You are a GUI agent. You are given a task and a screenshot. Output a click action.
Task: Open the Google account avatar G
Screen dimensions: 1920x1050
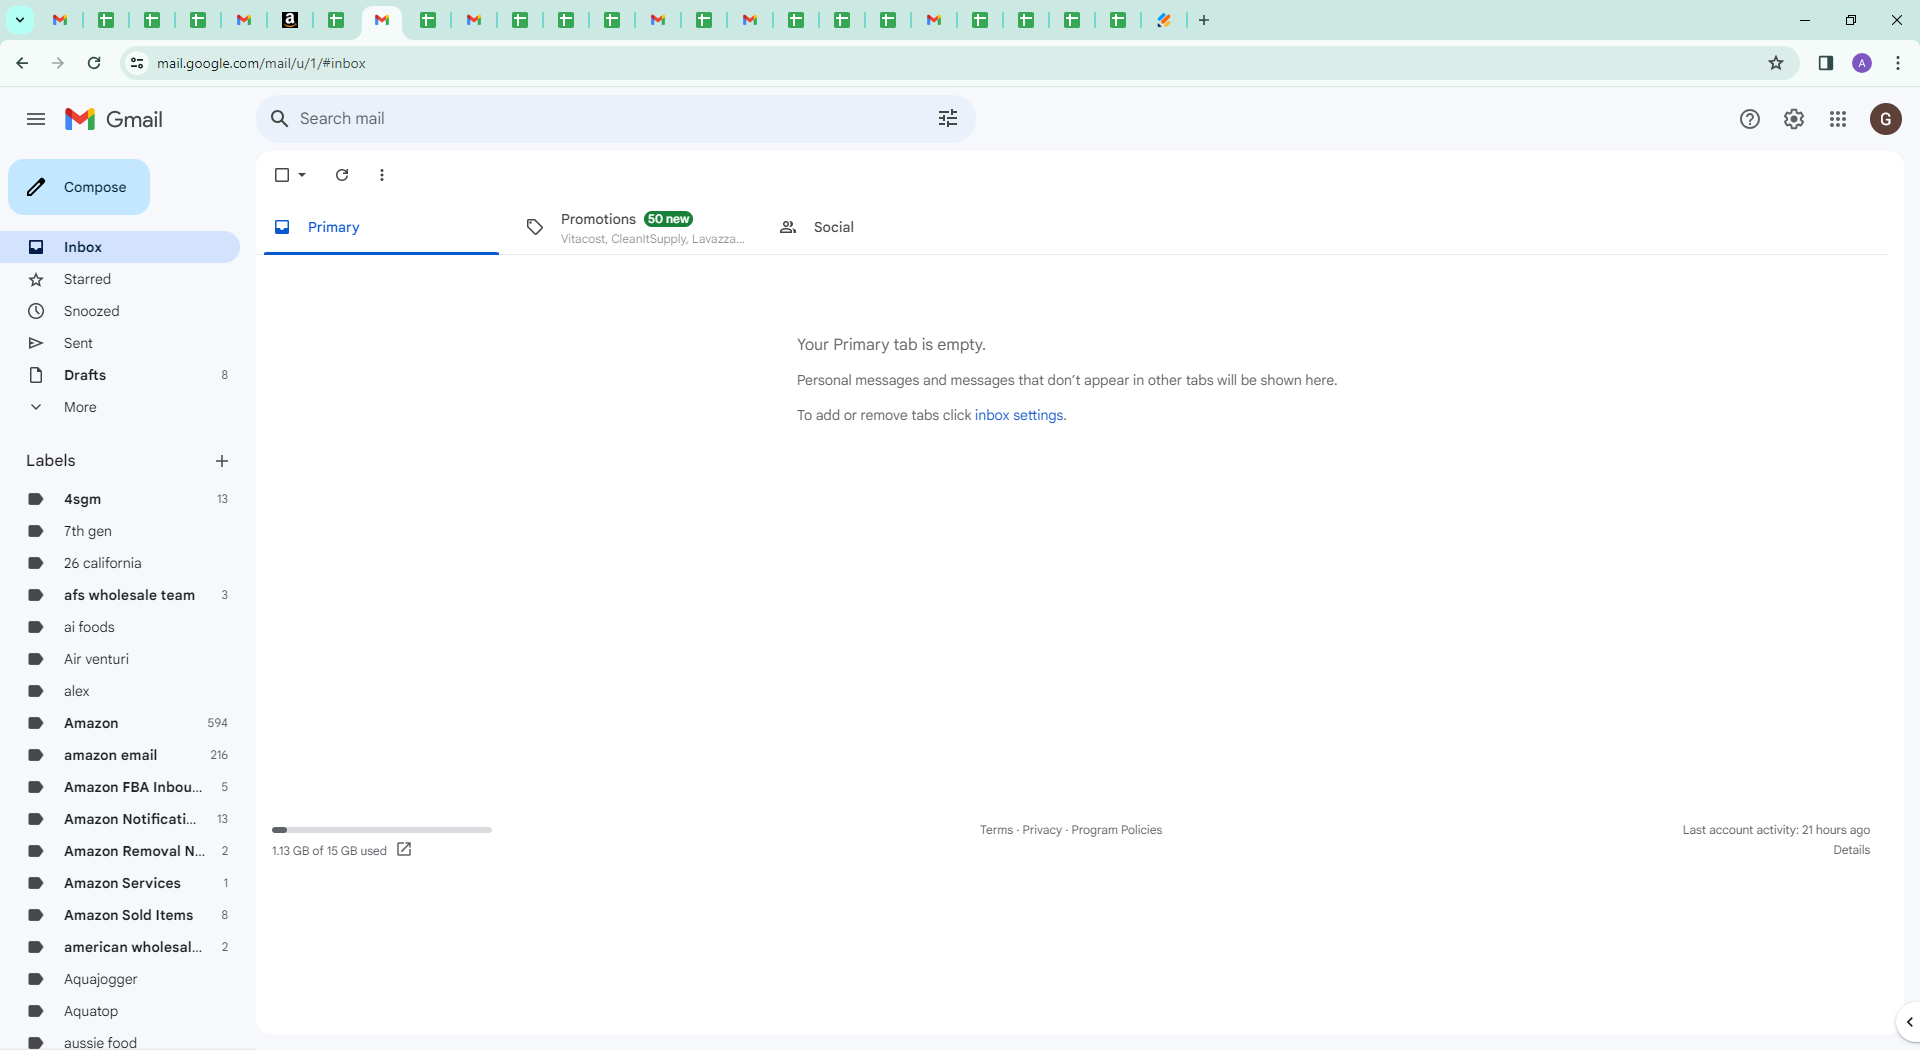1886,119
